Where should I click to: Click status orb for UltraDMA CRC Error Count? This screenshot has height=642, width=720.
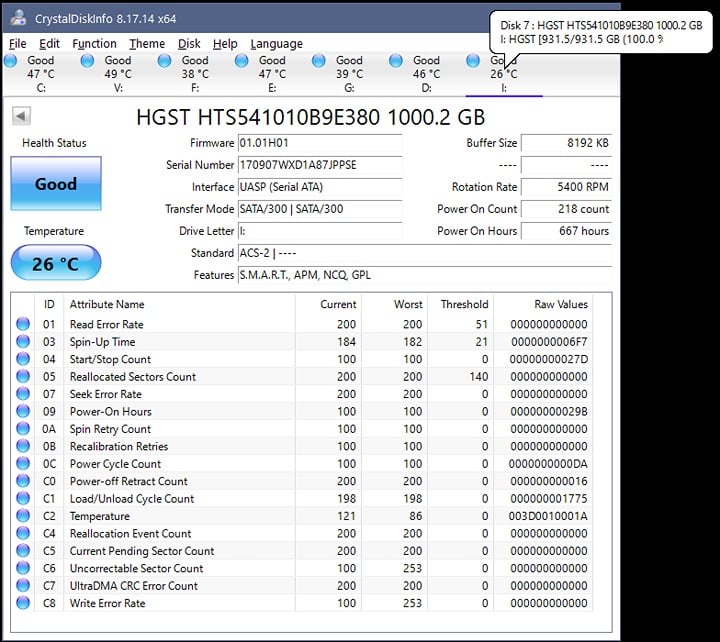tap(23, 586)
